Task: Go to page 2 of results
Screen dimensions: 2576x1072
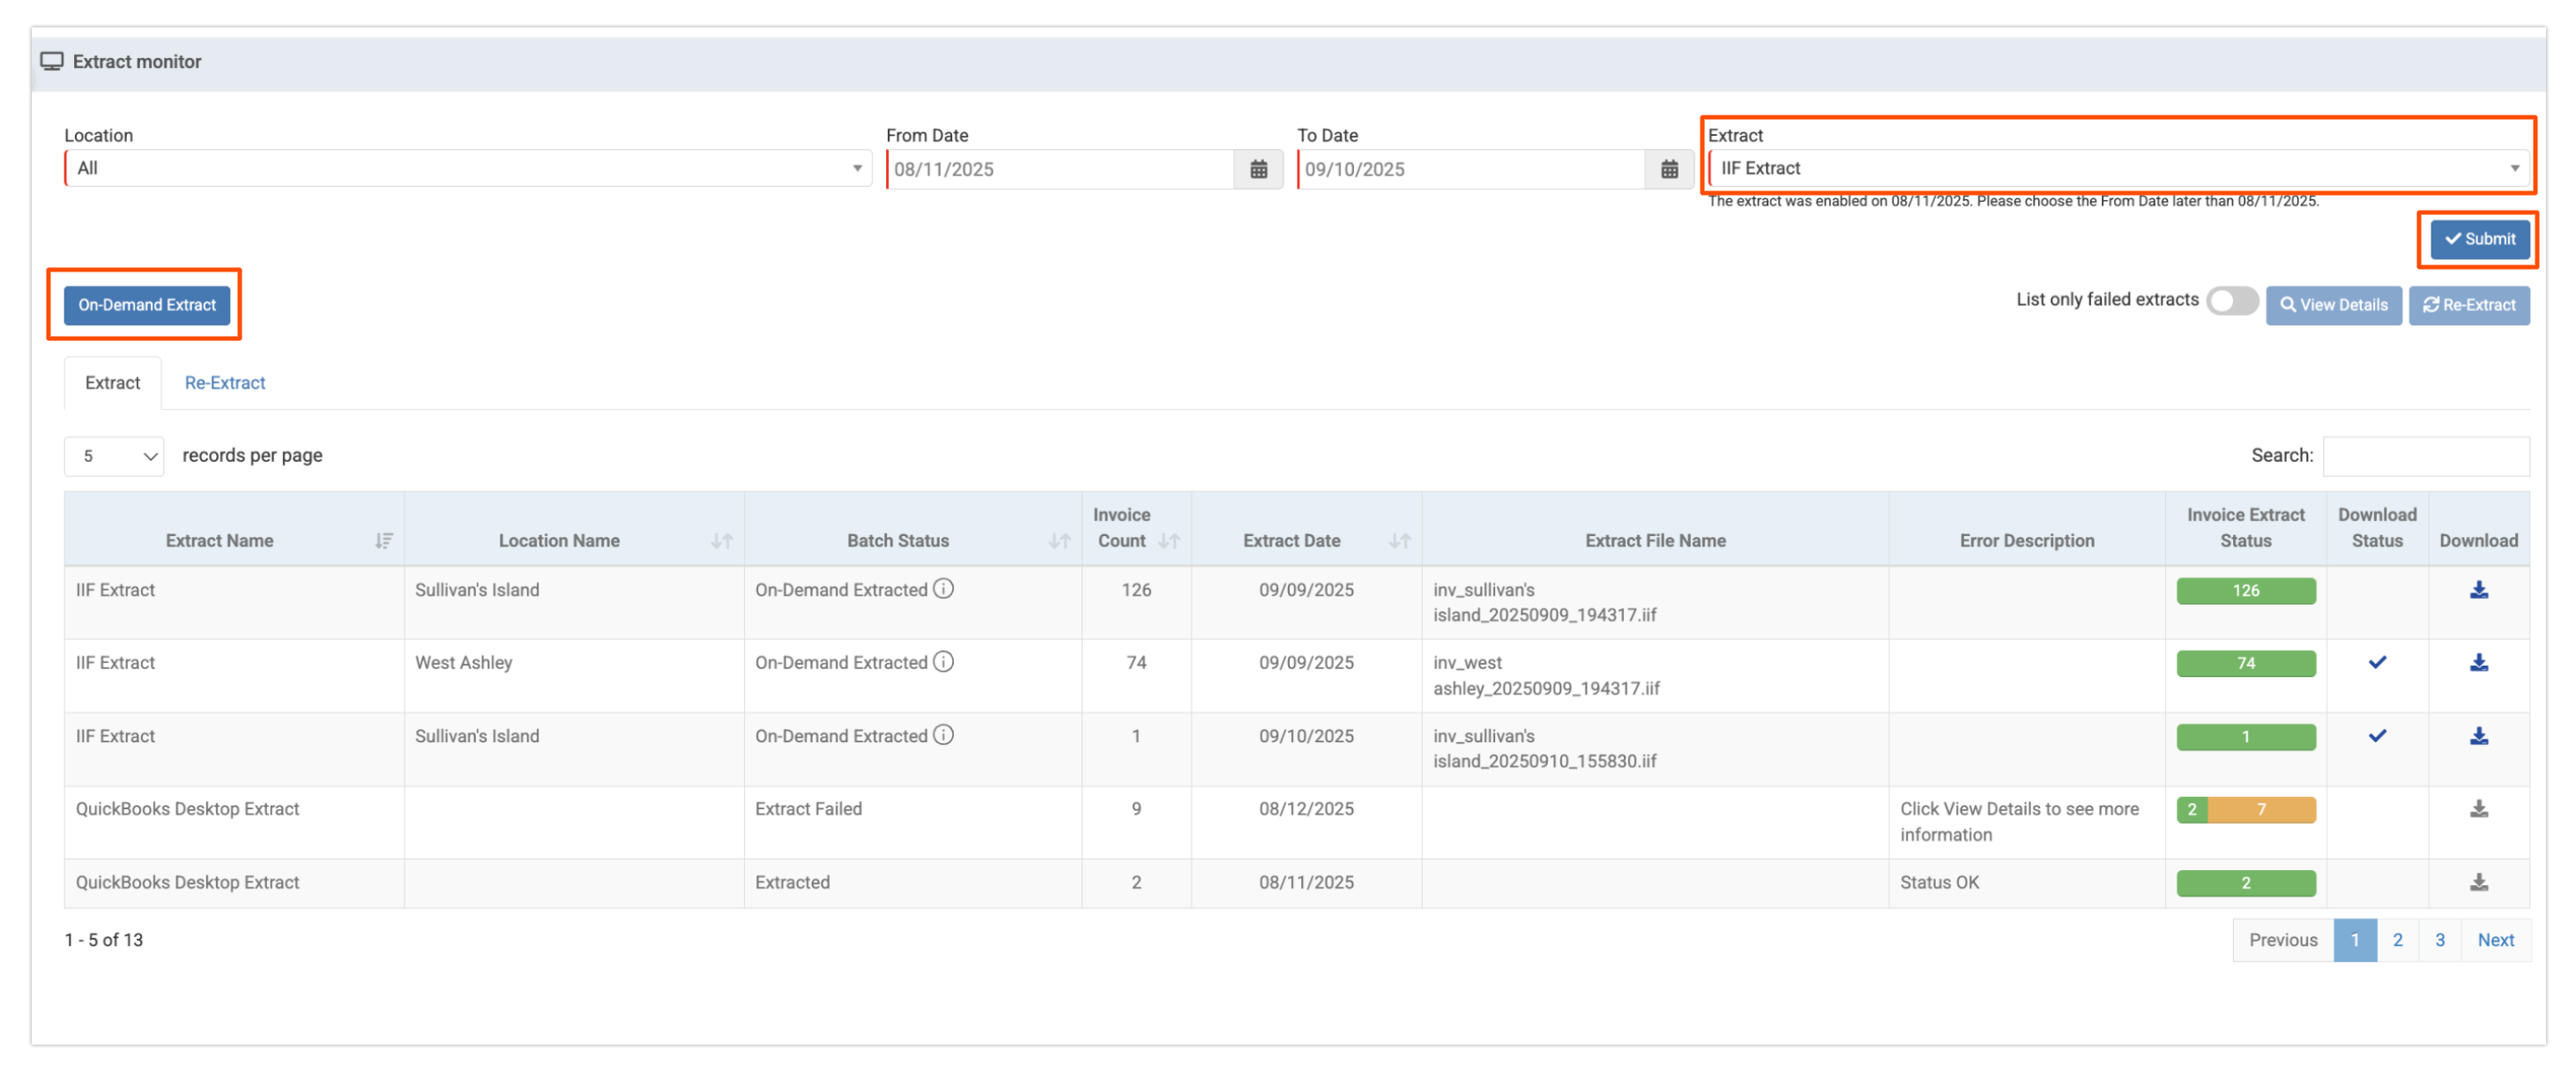Action: click(x=2396, y=940)
